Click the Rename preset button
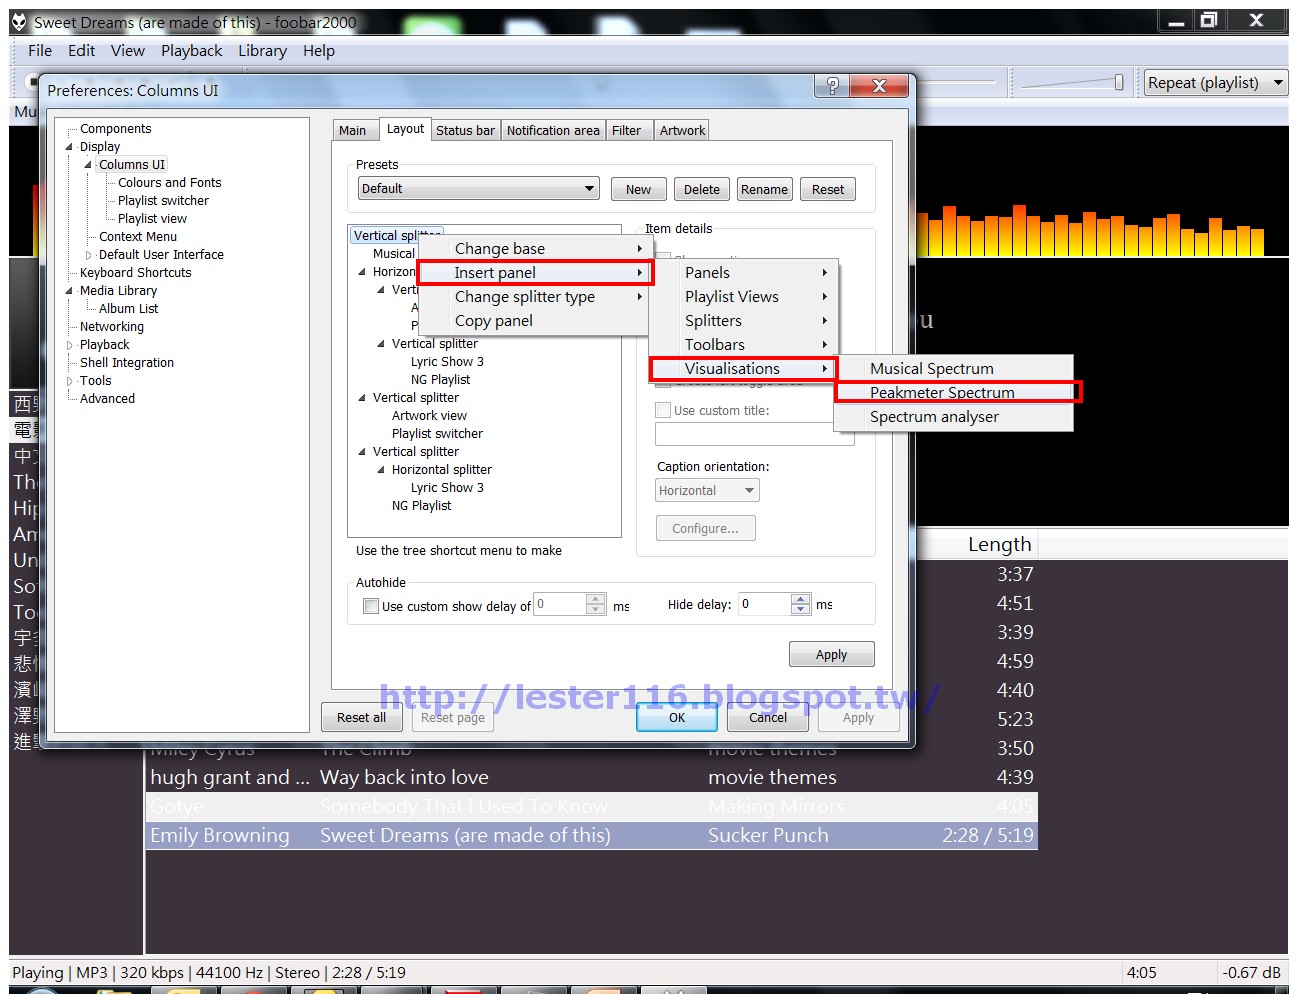1298x994 pixels. pos(765,190)
